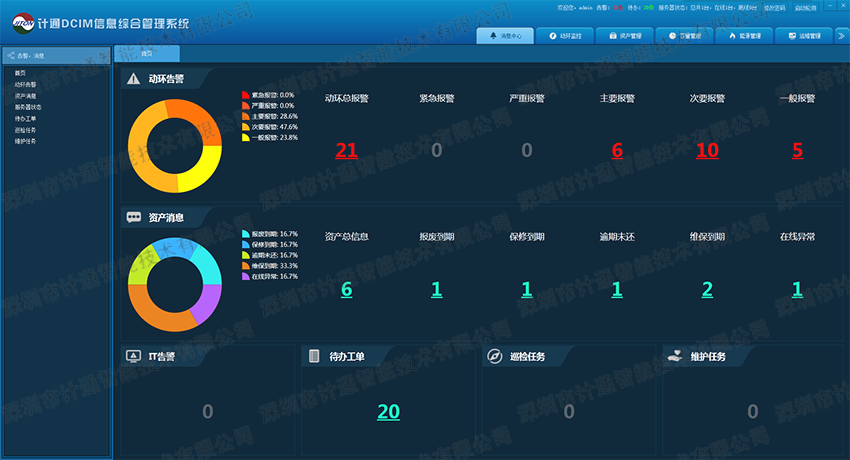Click the 待办工单 document icon
Viewport: 850px width, 460px height.
point(314,356)
